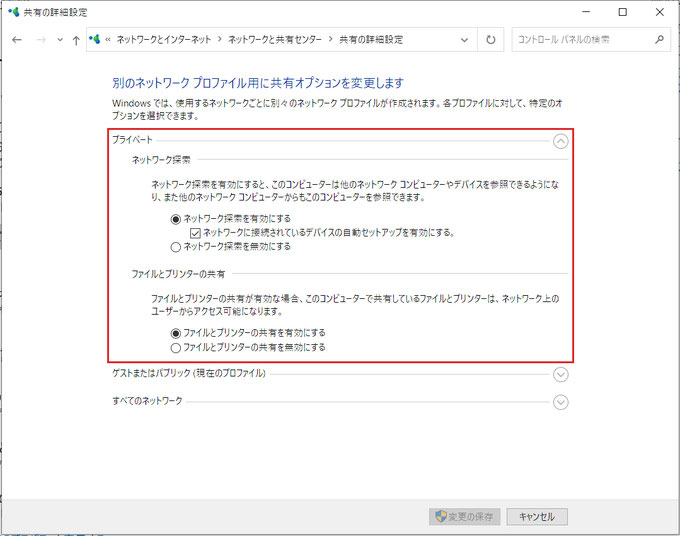Image resolution: width=680 pixels, height=536 pixels.
Task: Select ファイルとプリンターの共有を有効にする radio
Action: pos(175,333)
